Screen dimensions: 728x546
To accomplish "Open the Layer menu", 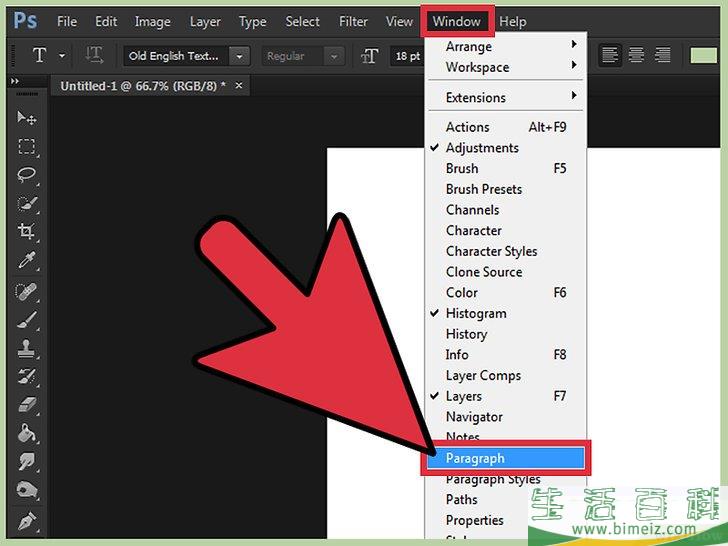I will pyautogui.click(x=205, y=22).
